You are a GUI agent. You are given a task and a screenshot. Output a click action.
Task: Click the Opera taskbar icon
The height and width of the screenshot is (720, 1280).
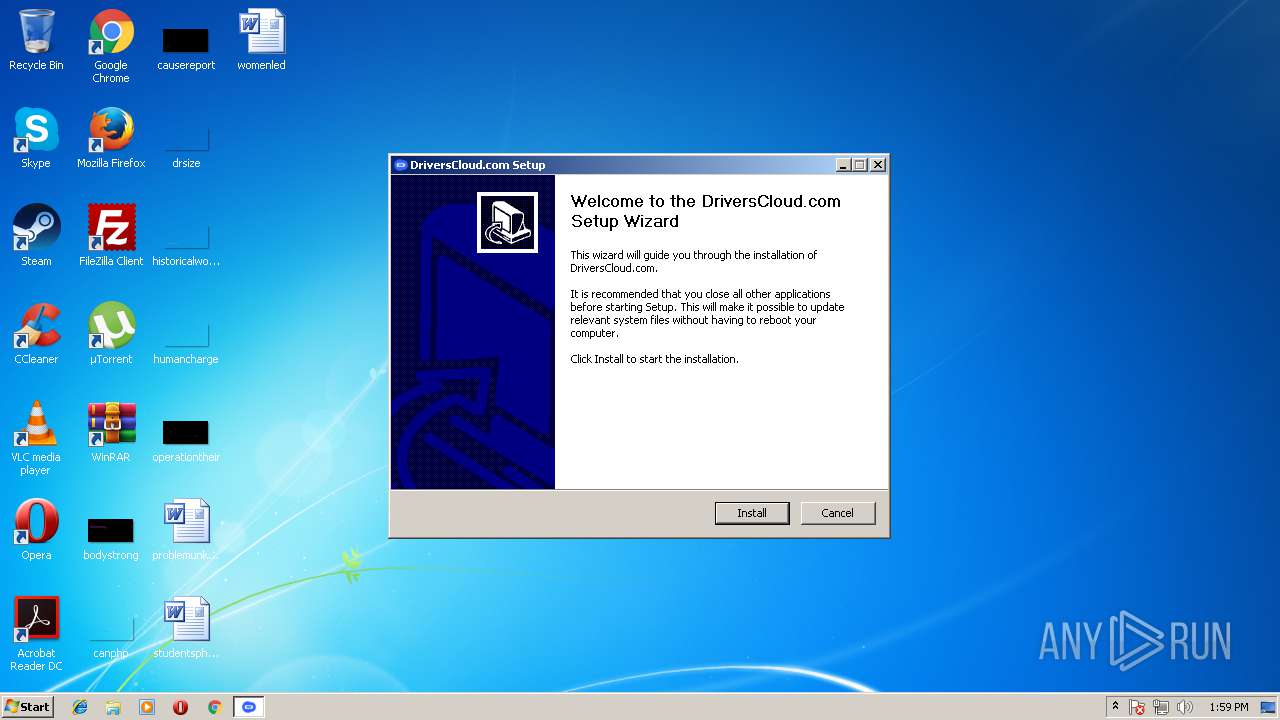click(x=180, y=707)
